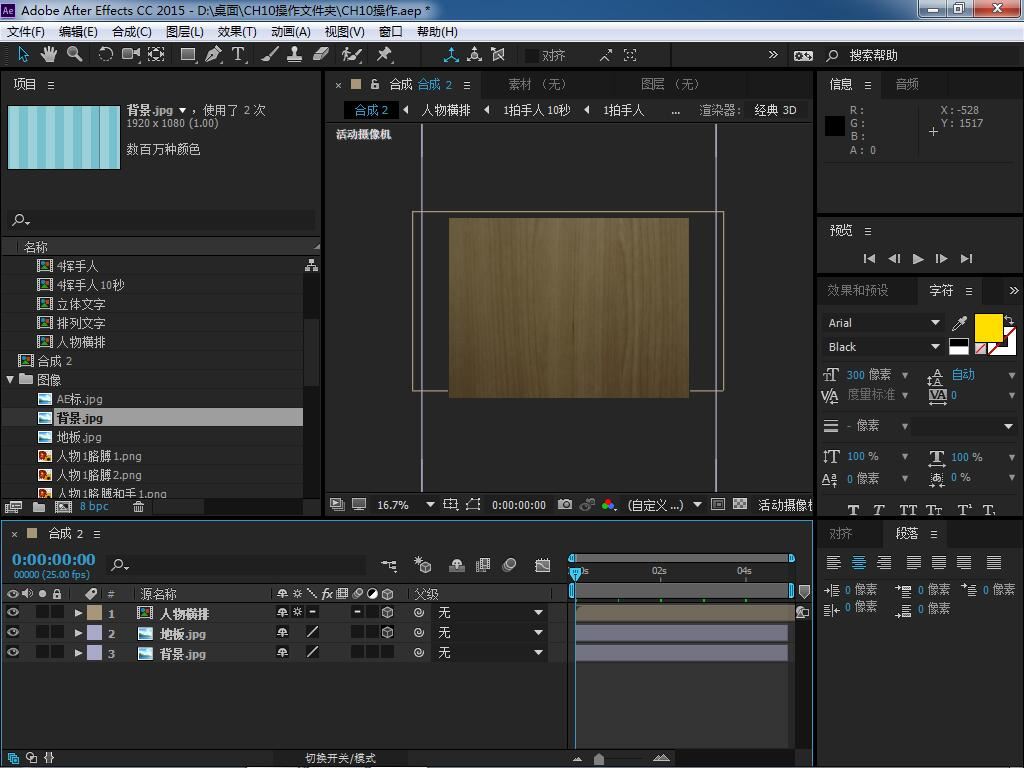1024x768 pixels.
Task: Switch to the 段落 panel tab
Action: (x=907, y=534)
